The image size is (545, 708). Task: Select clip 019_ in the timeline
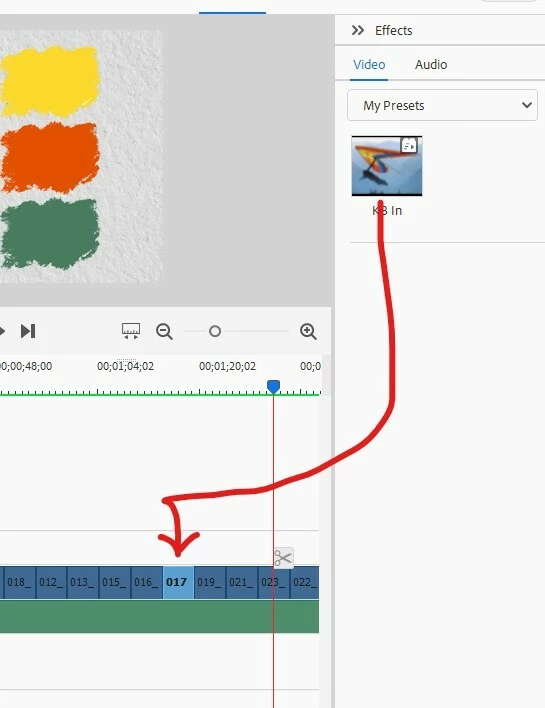tap(210, 582)
